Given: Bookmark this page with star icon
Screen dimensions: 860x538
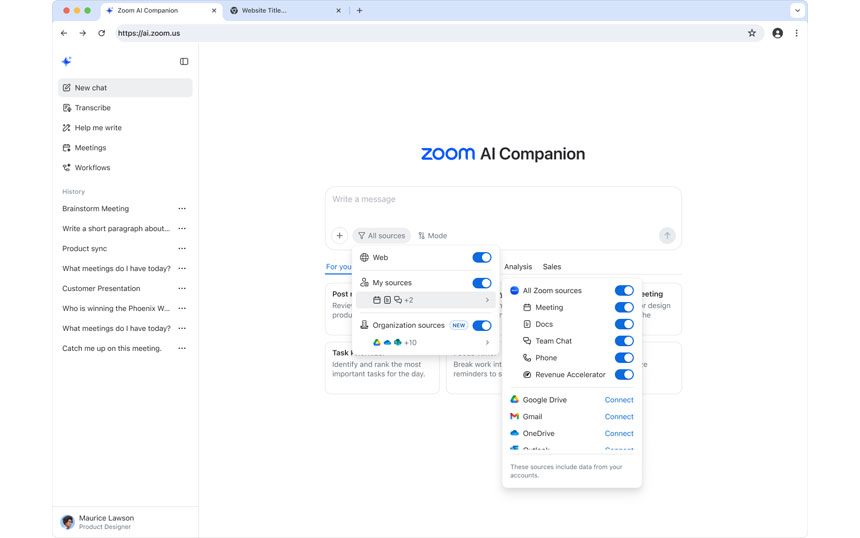Looking at the screenshot, I should point(751,33).
